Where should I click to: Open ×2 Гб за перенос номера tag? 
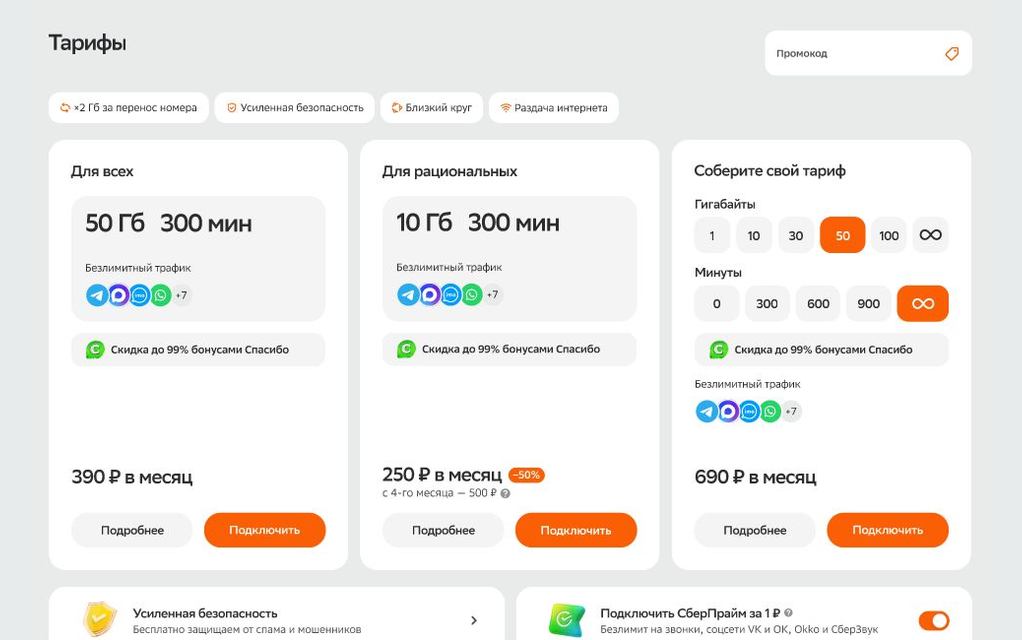coord(128,108)
